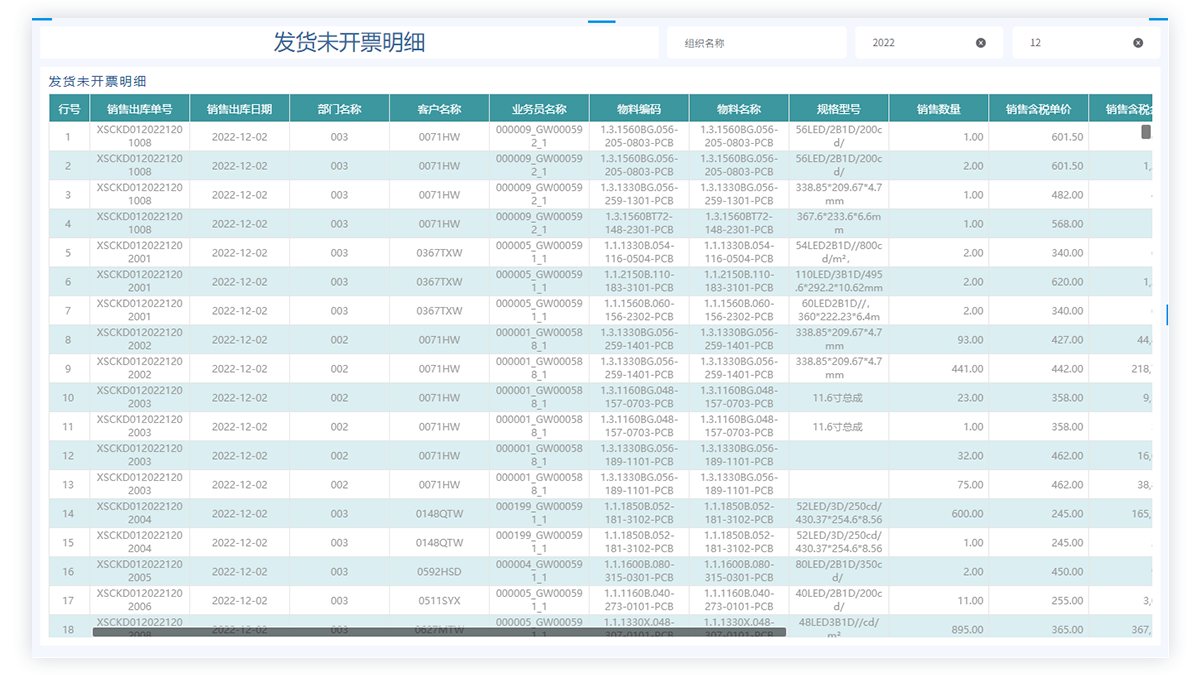Click the 销售含税单价 column header
The width and height of the screenshot is (1200, 675).
click(x=1038, y=109)
